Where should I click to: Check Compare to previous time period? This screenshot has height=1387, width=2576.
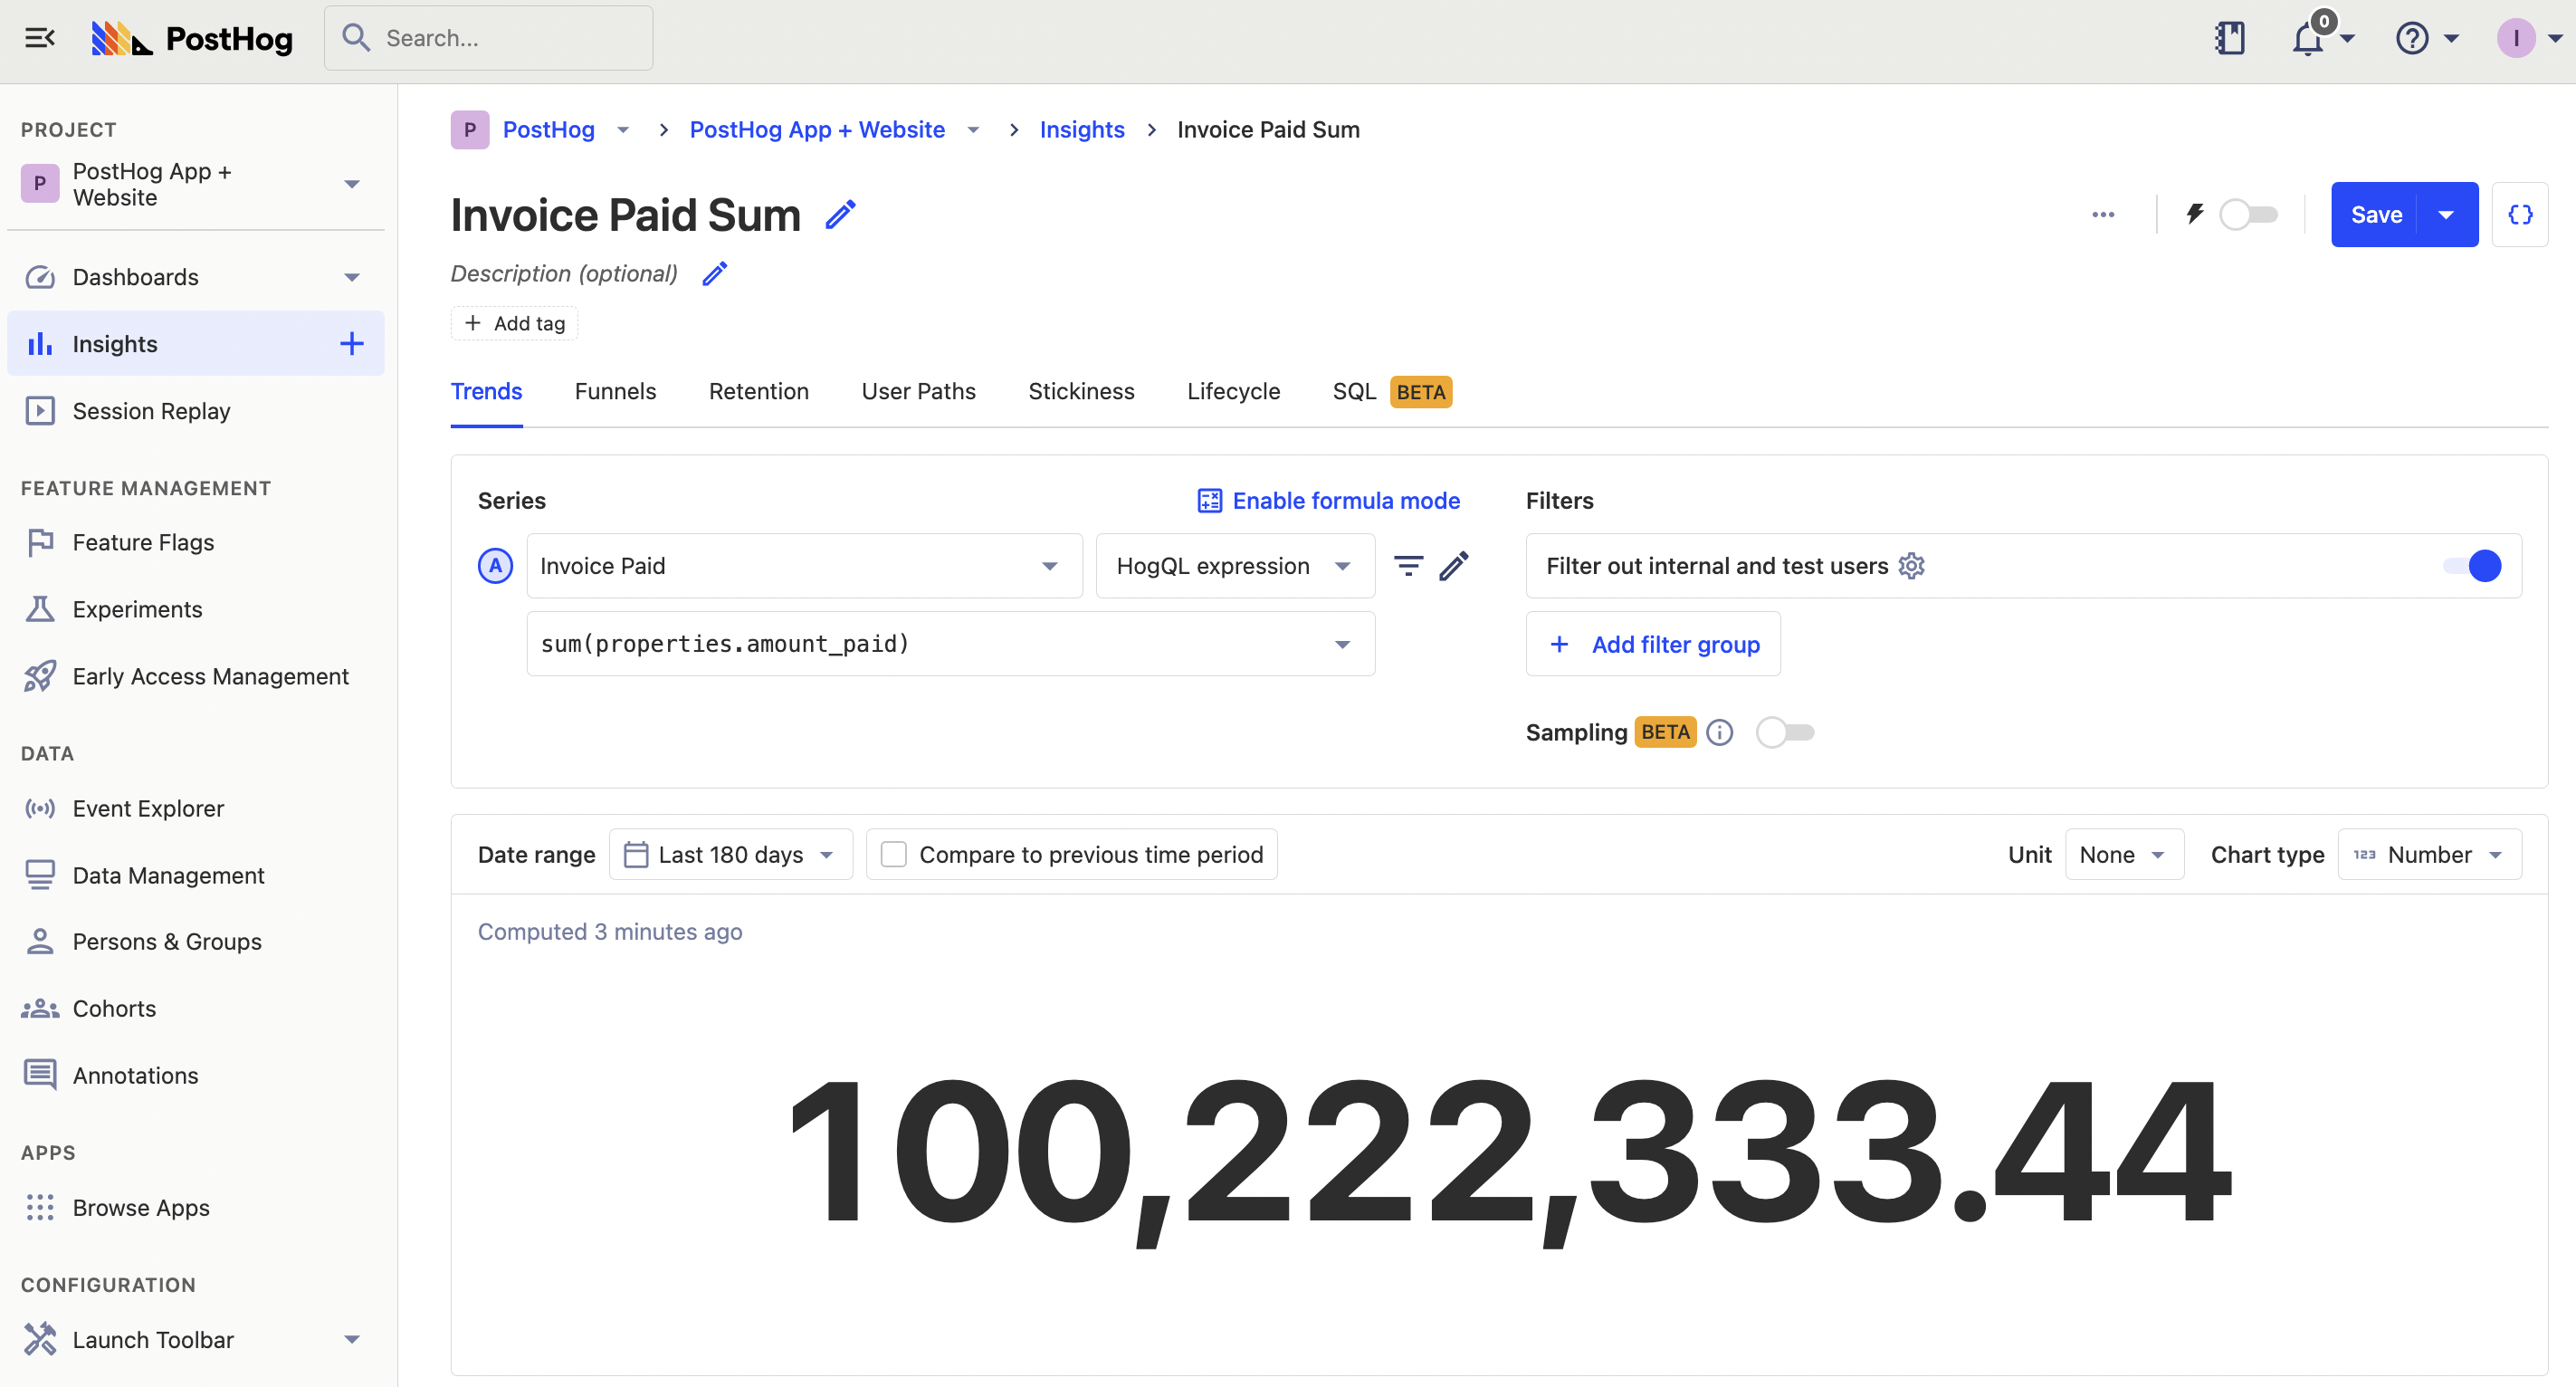(894, 855)
